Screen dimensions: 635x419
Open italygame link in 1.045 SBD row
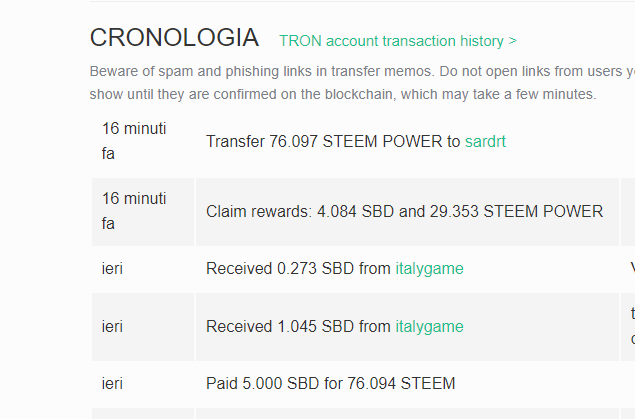429,326
